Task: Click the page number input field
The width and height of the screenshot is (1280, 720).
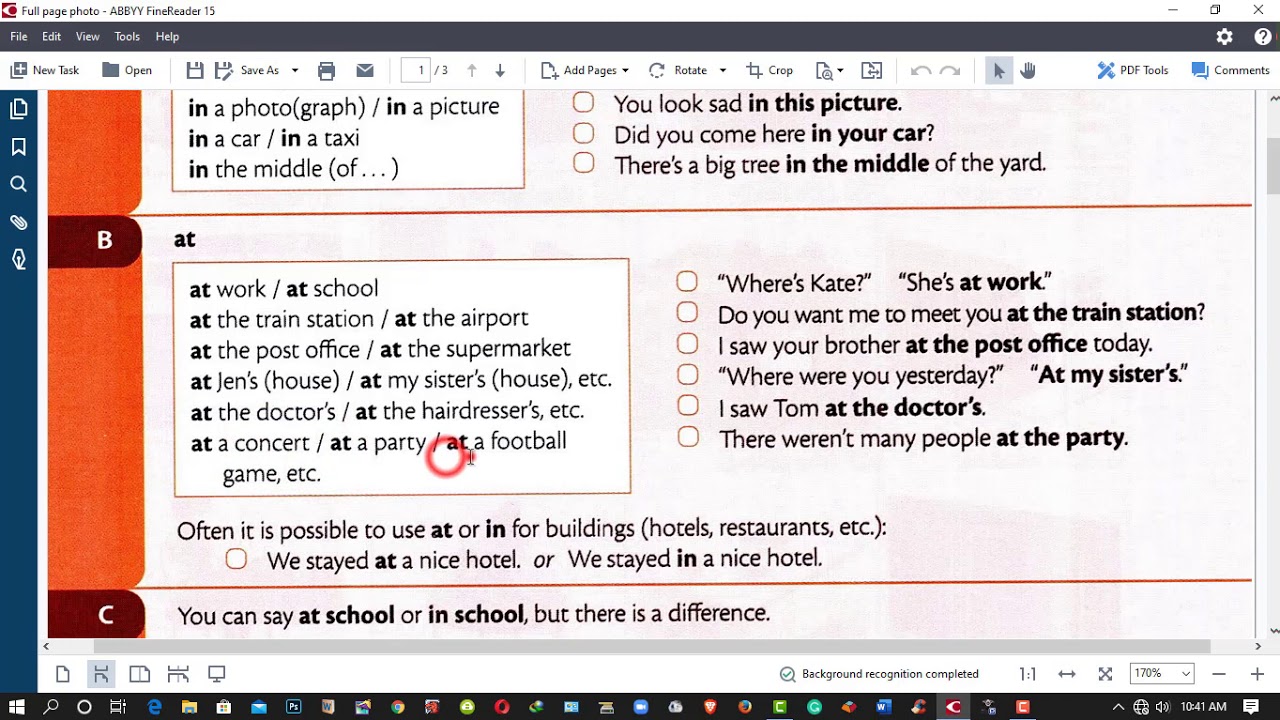Action: [x=415, y=70]
